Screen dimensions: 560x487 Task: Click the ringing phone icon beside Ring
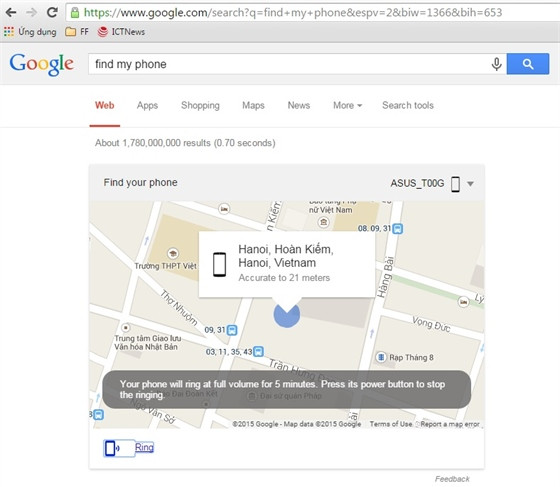click(x=112, y=448)
